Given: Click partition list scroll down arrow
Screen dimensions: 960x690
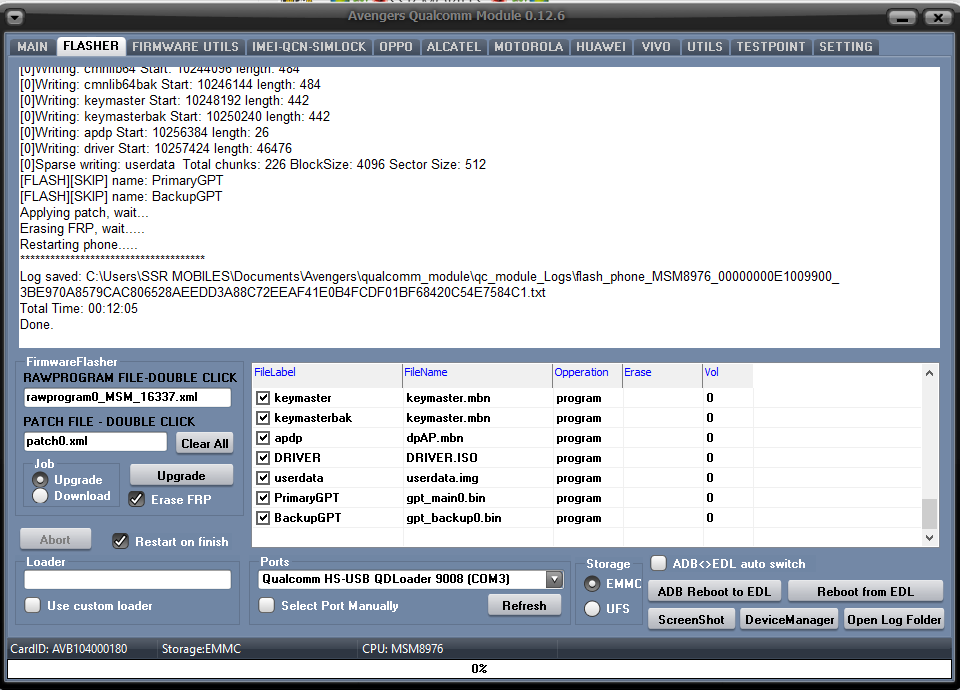Looking at the screenshot, I should [x=929, y=538].
